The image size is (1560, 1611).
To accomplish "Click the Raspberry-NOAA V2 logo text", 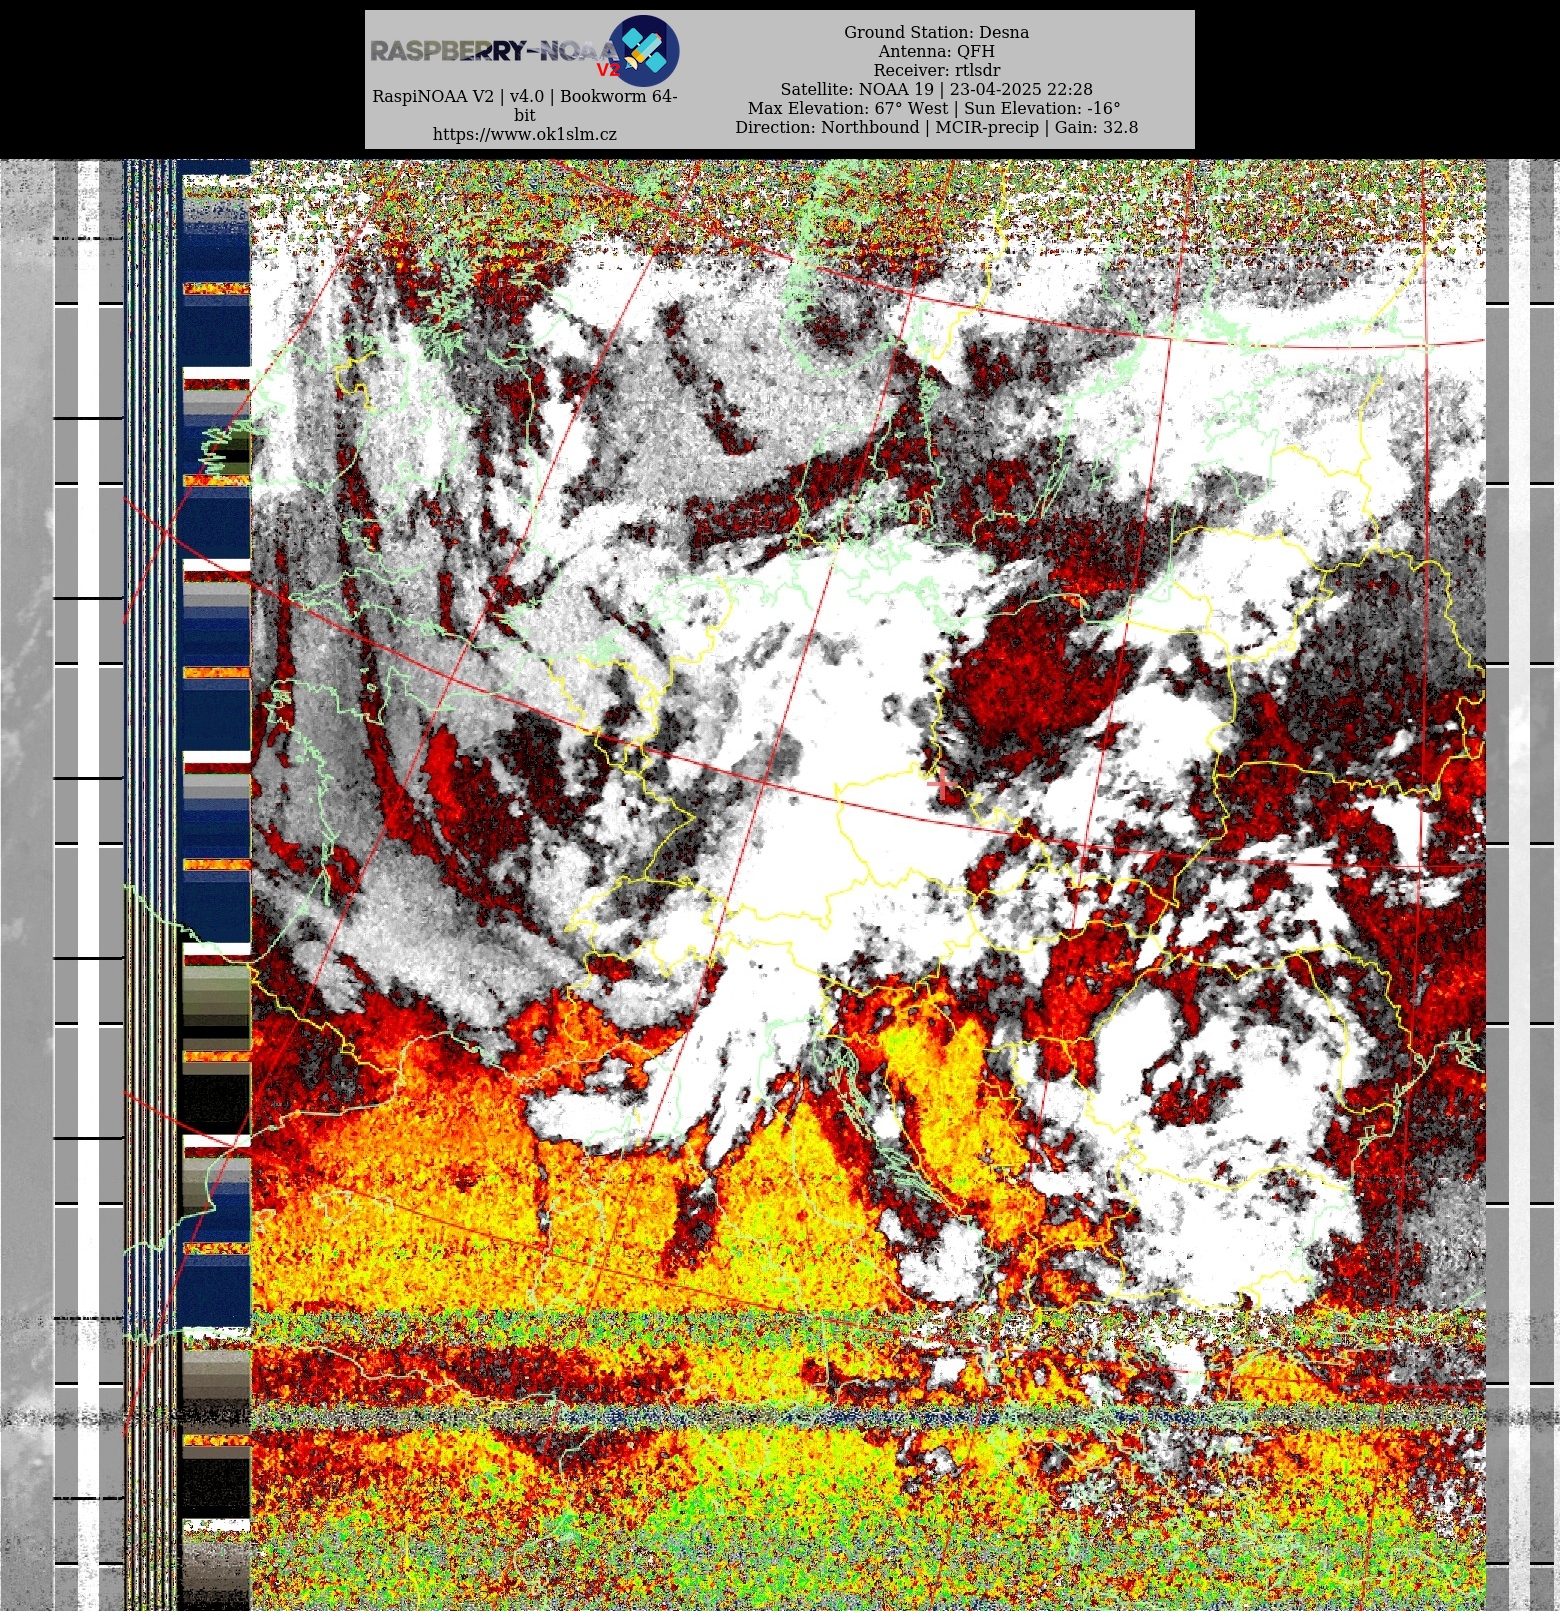I will [496, 52].
